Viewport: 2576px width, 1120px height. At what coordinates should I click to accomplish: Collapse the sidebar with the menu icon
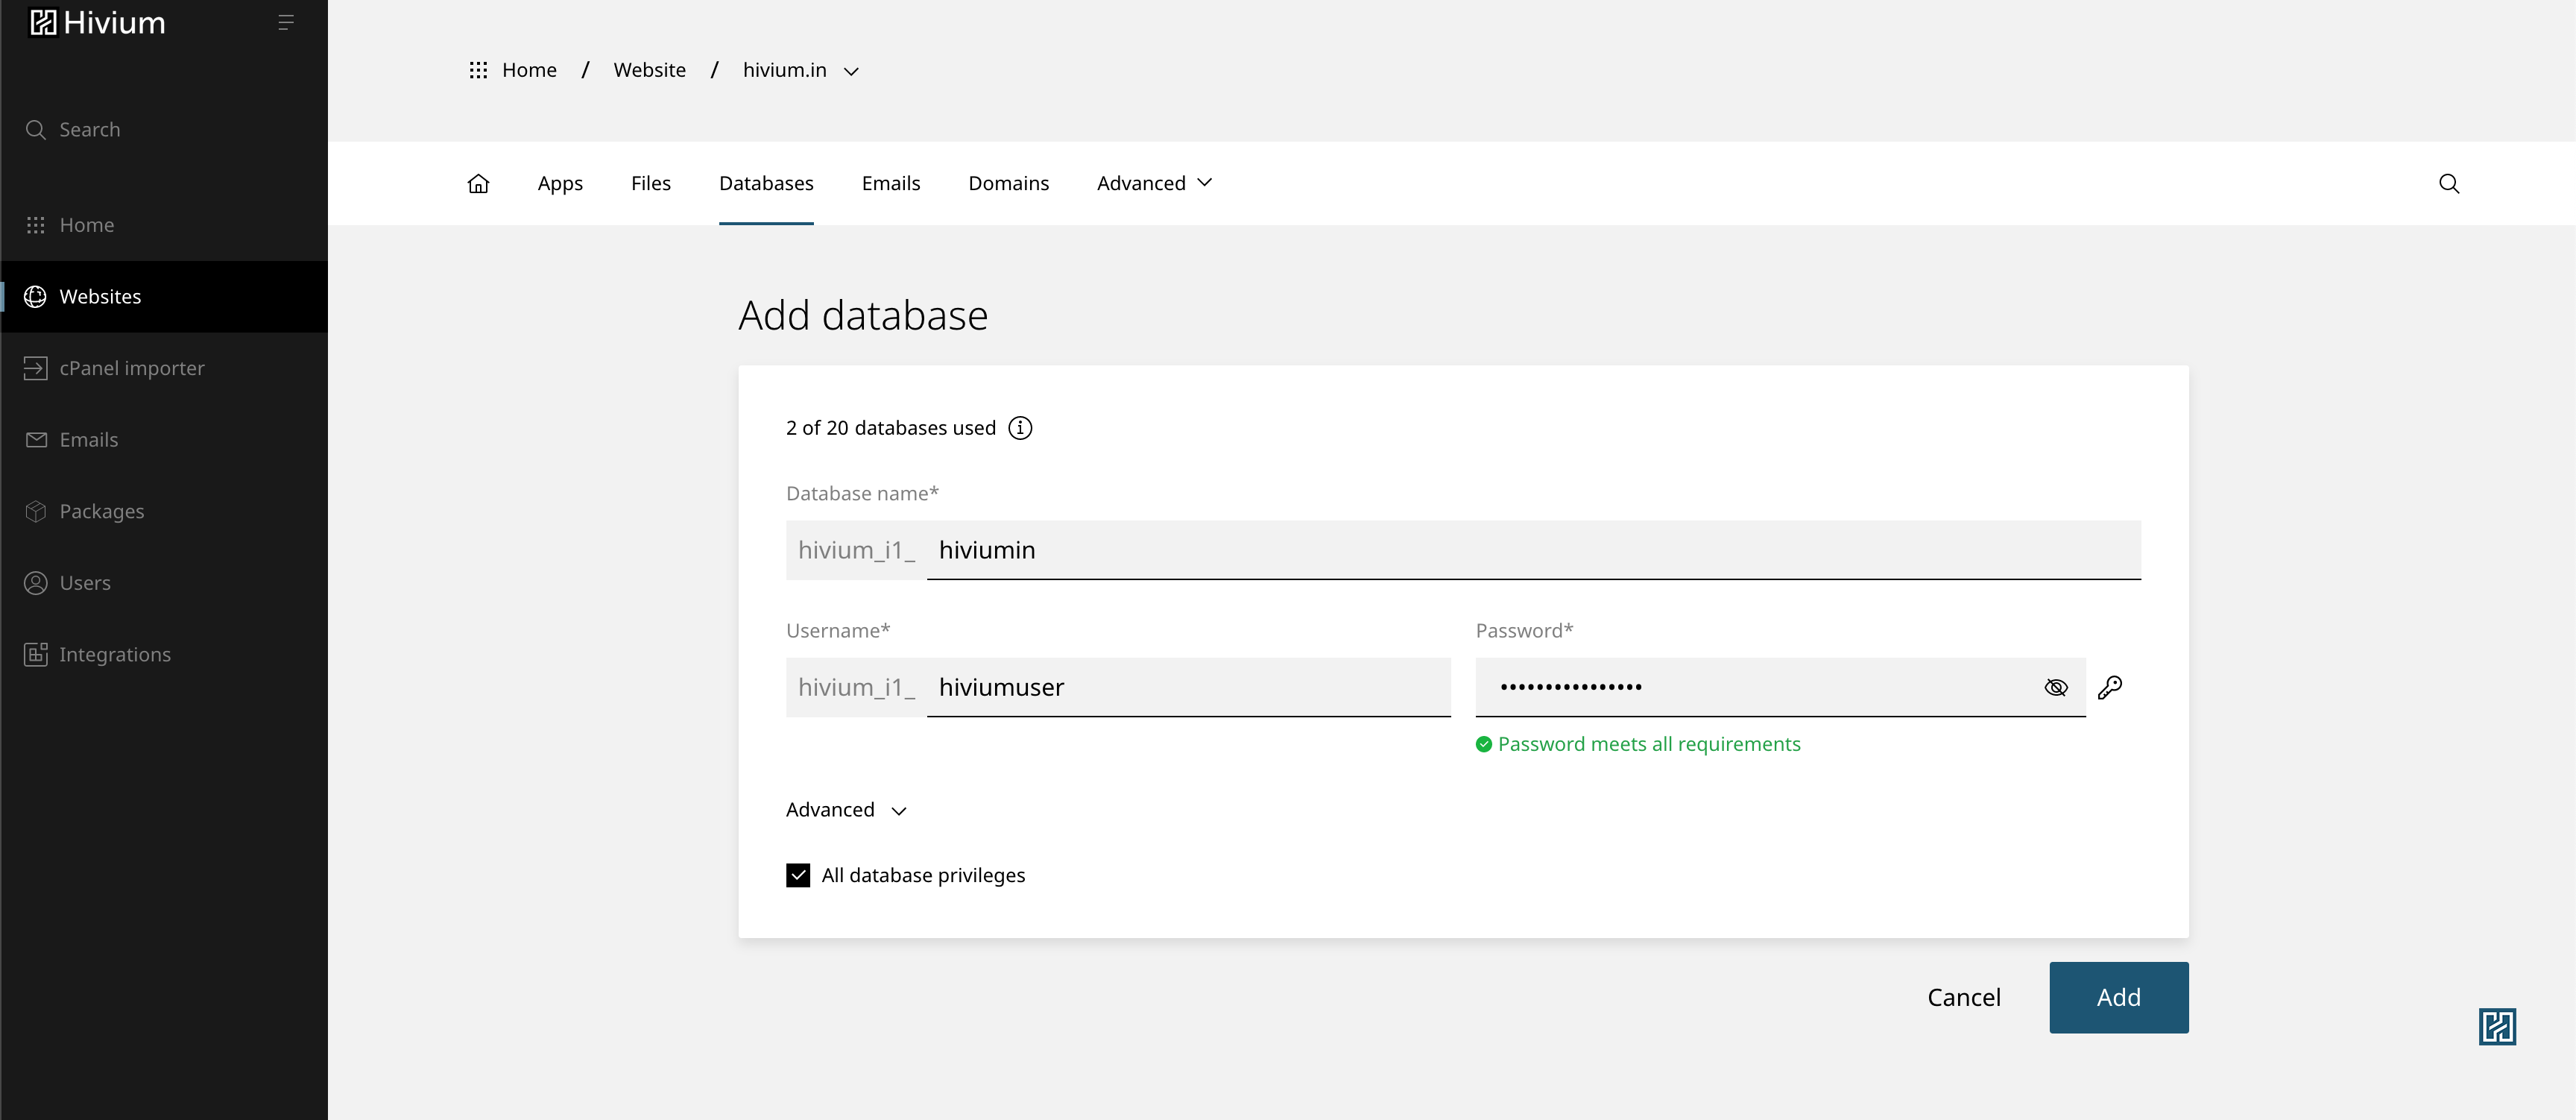pyautogui.click(x=286, y=22)
